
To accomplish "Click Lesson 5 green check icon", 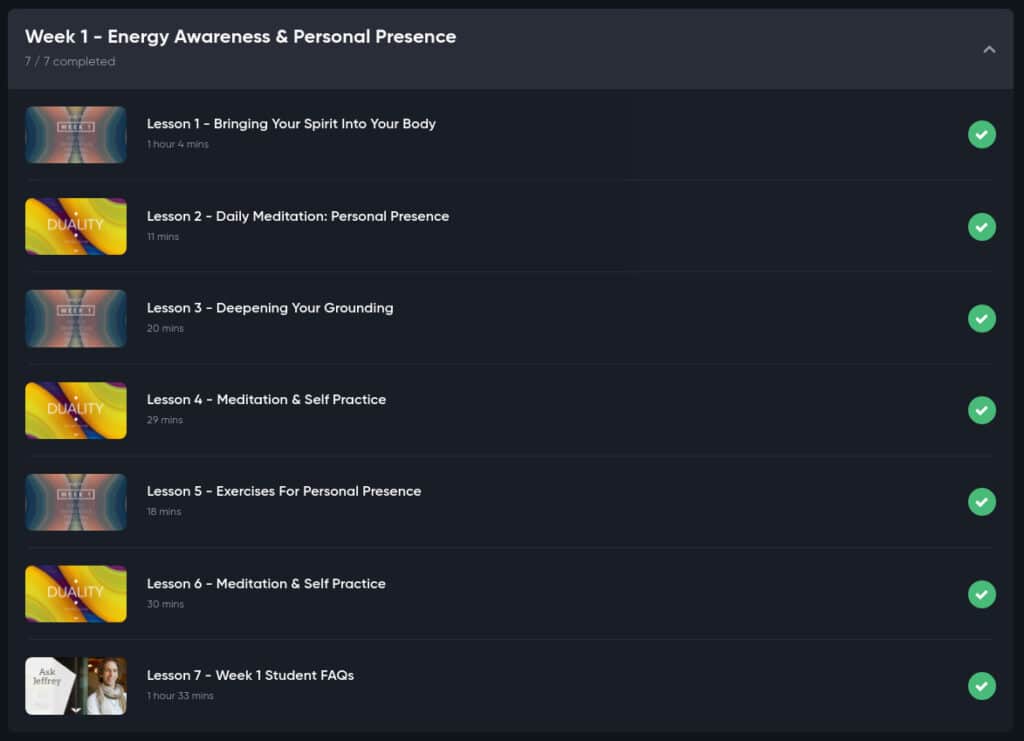I will point(982,502).
